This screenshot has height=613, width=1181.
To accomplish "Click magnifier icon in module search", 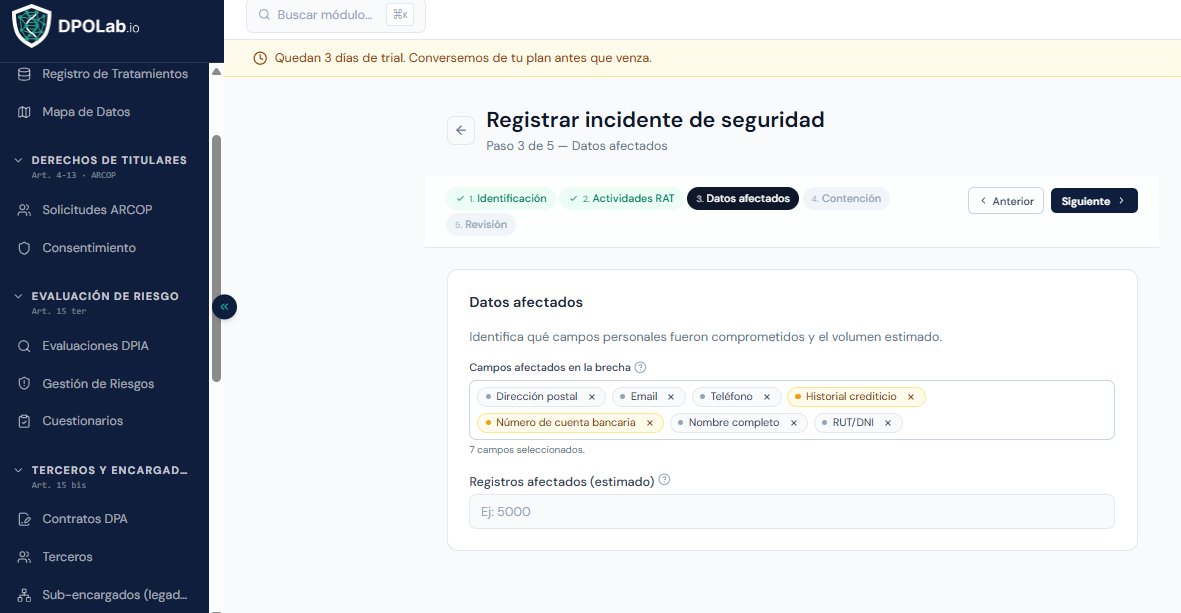I will 264,14.
